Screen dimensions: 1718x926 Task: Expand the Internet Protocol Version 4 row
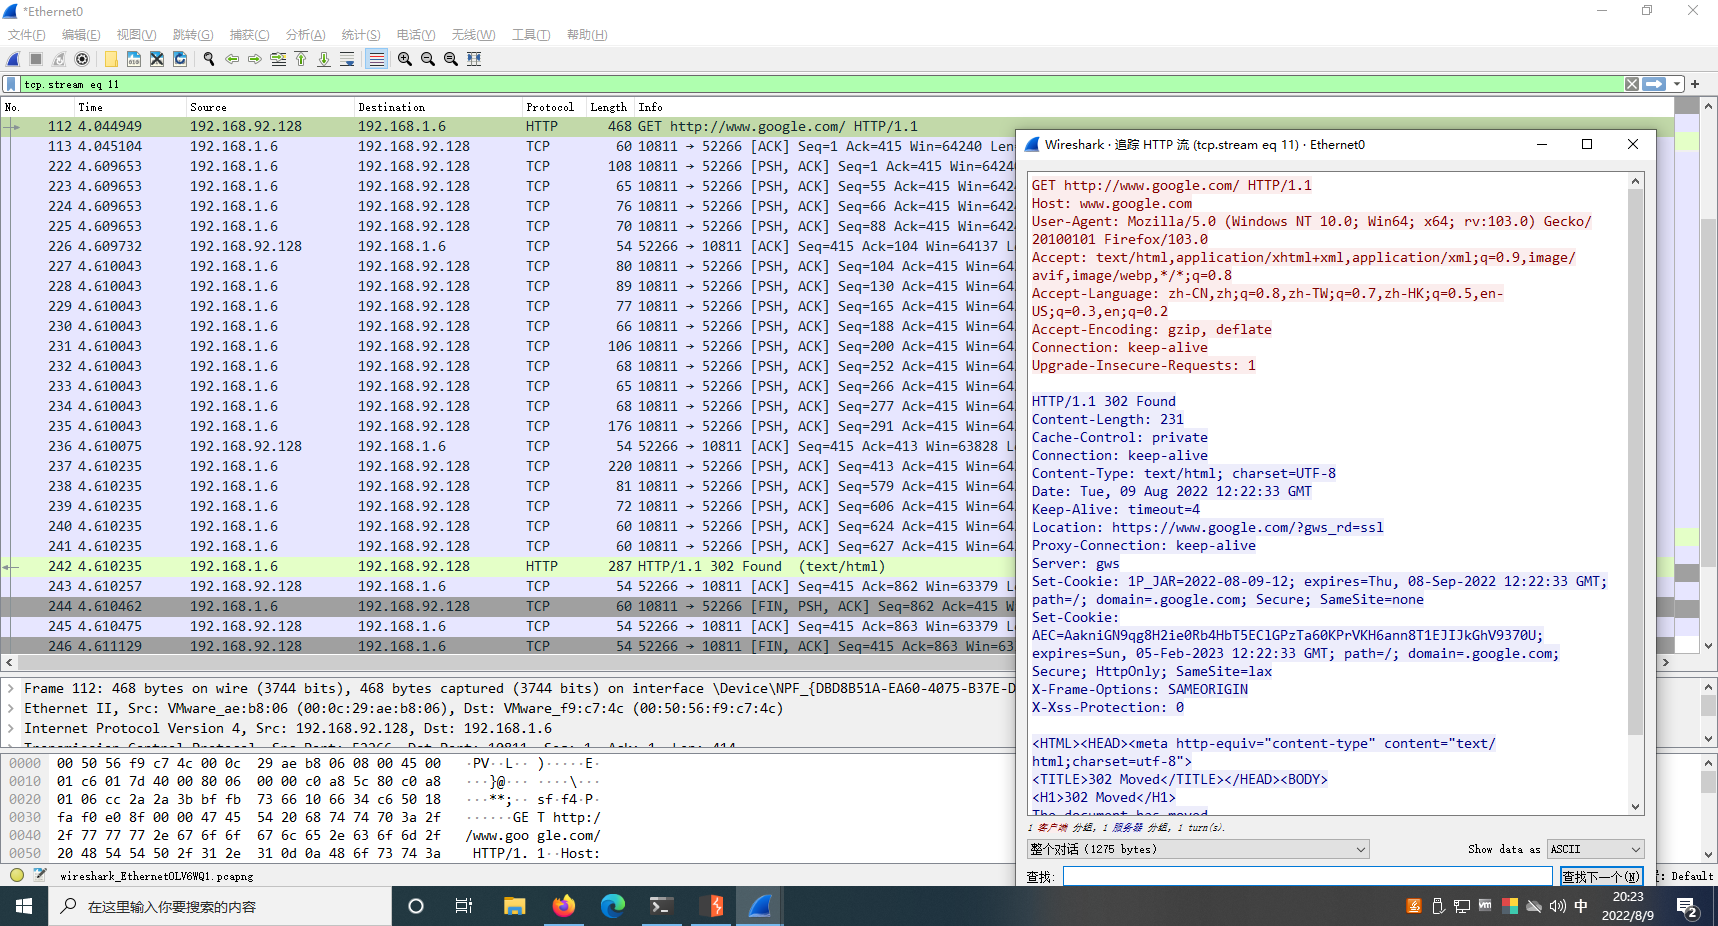click(11, 728)
